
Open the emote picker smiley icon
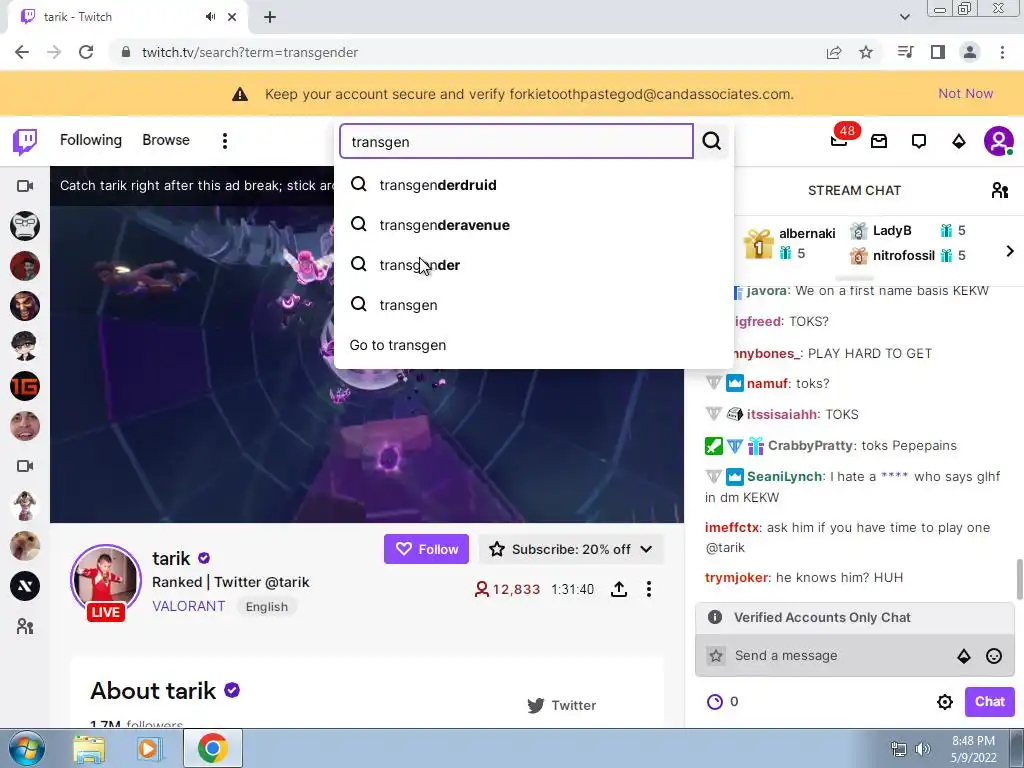[993, 656]
